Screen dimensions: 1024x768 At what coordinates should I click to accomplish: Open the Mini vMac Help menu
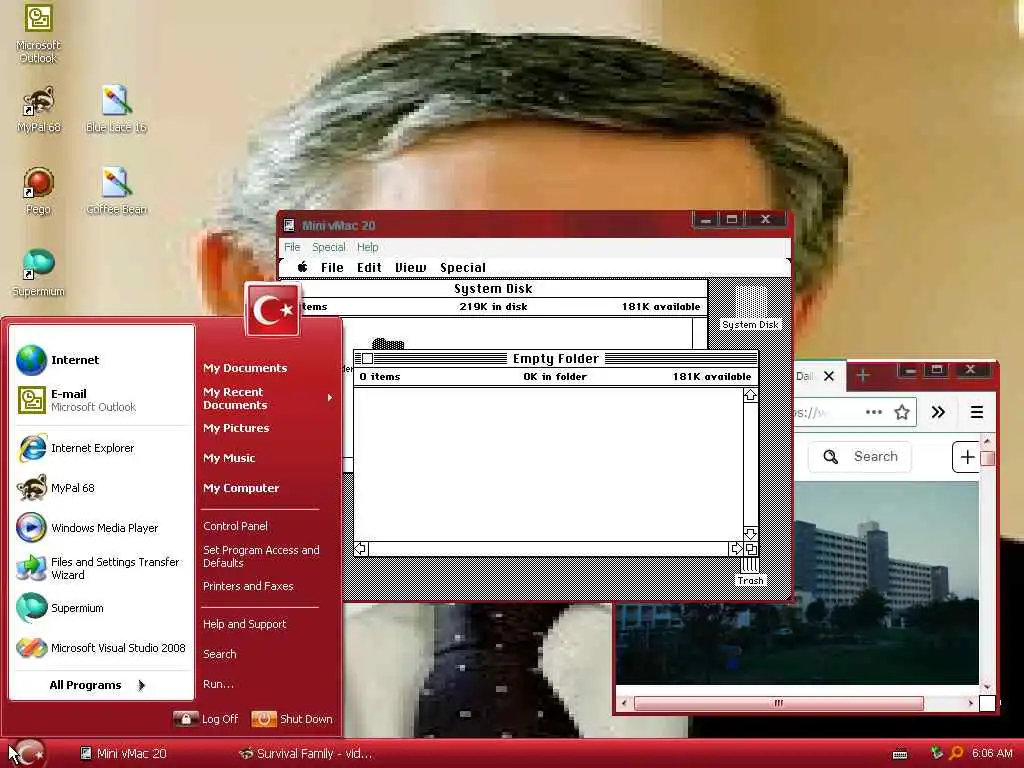tap(368, 247)
